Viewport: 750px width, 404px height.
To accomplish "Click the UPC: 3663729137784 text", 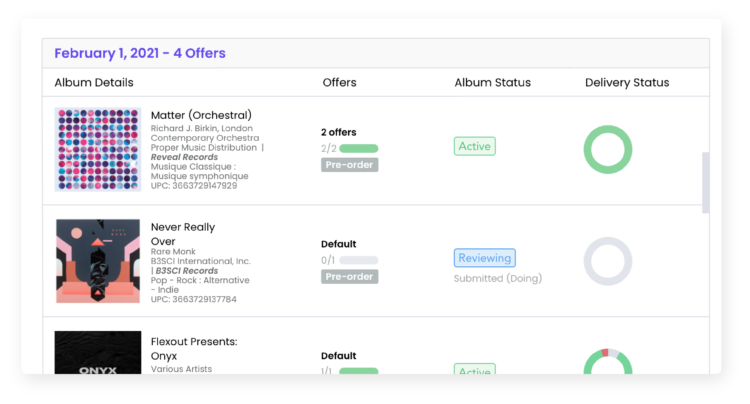I will [194, 300].
